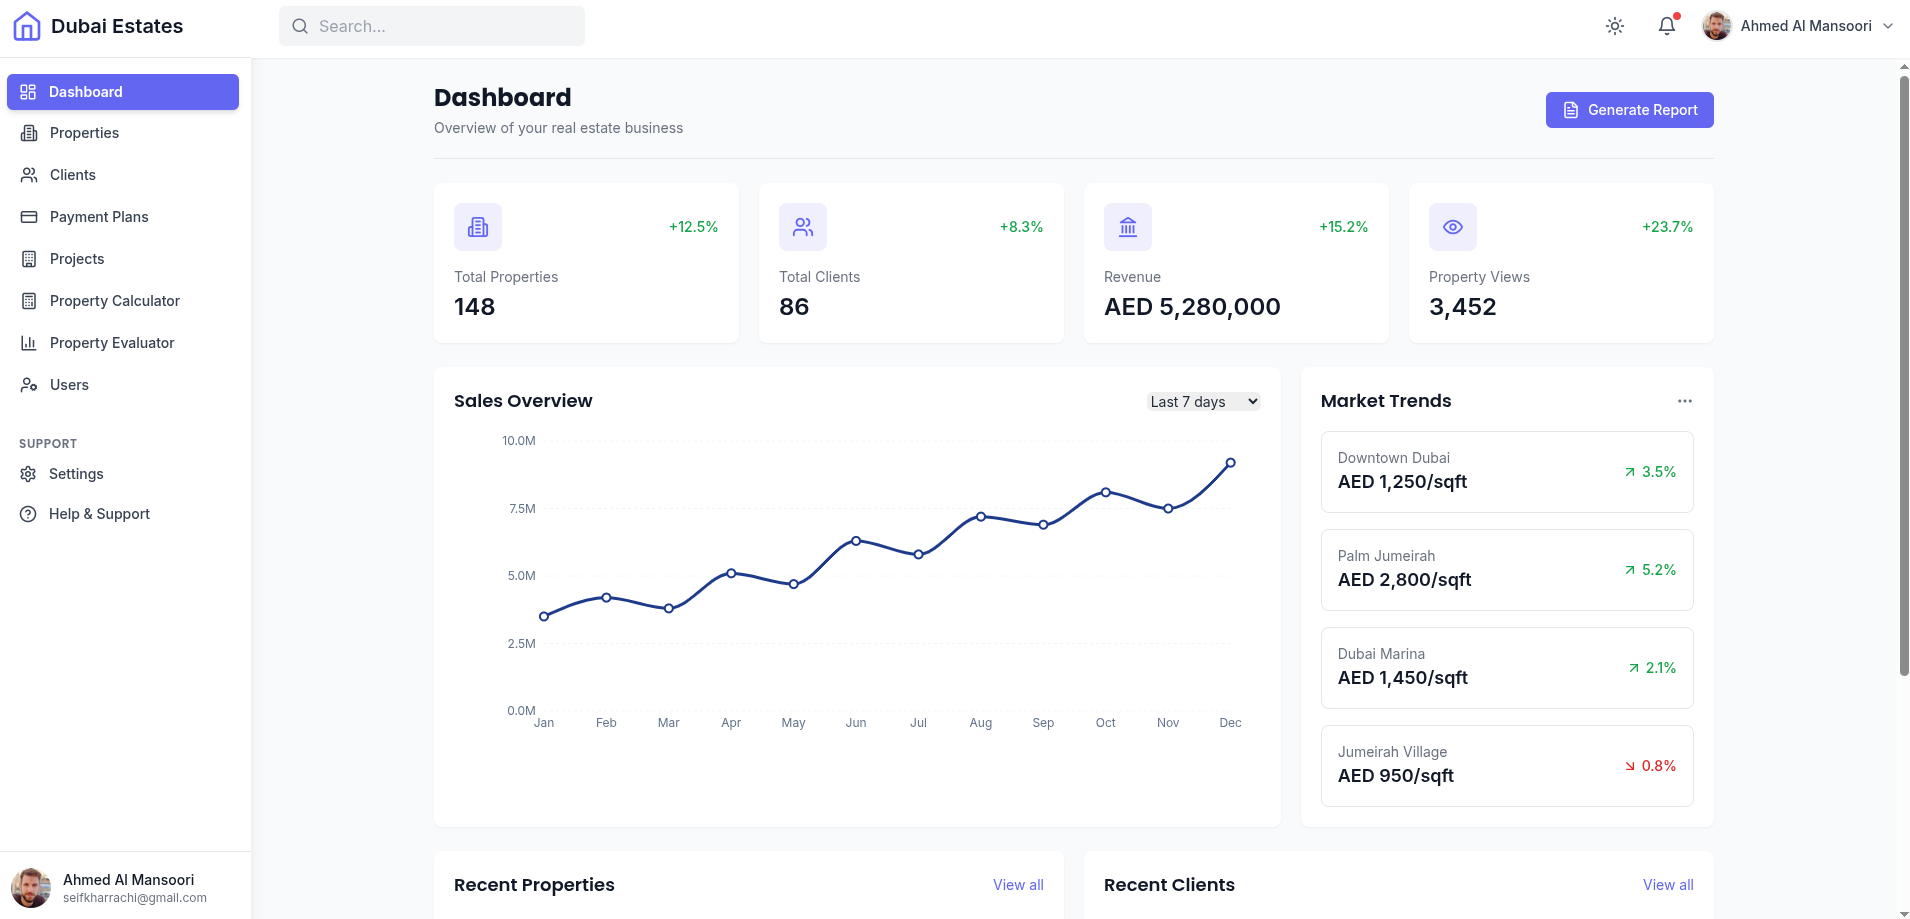Click the Properties building icon in sidebar

click(29, 133)
